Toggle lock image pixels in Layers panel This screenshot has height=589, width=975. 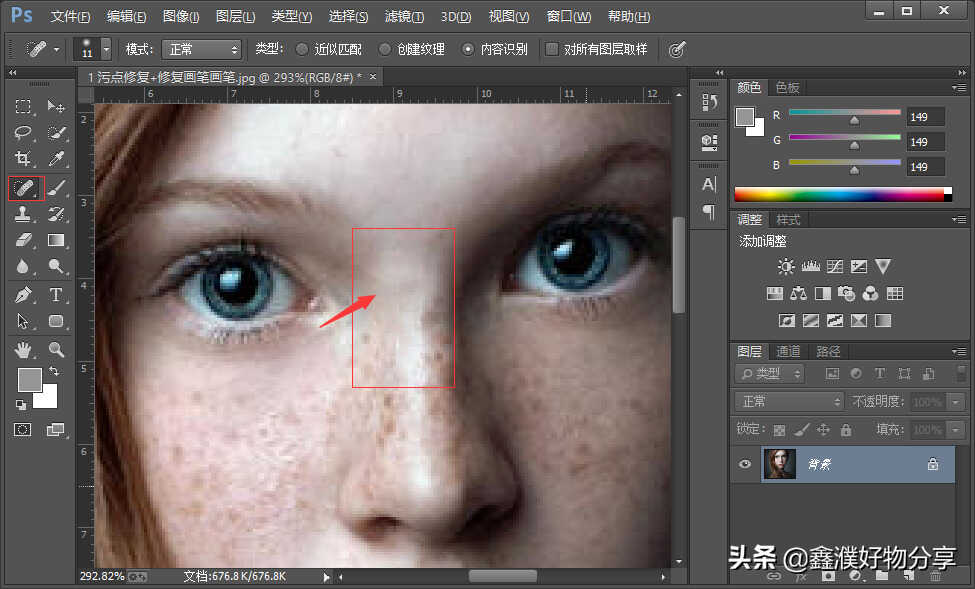802,430
